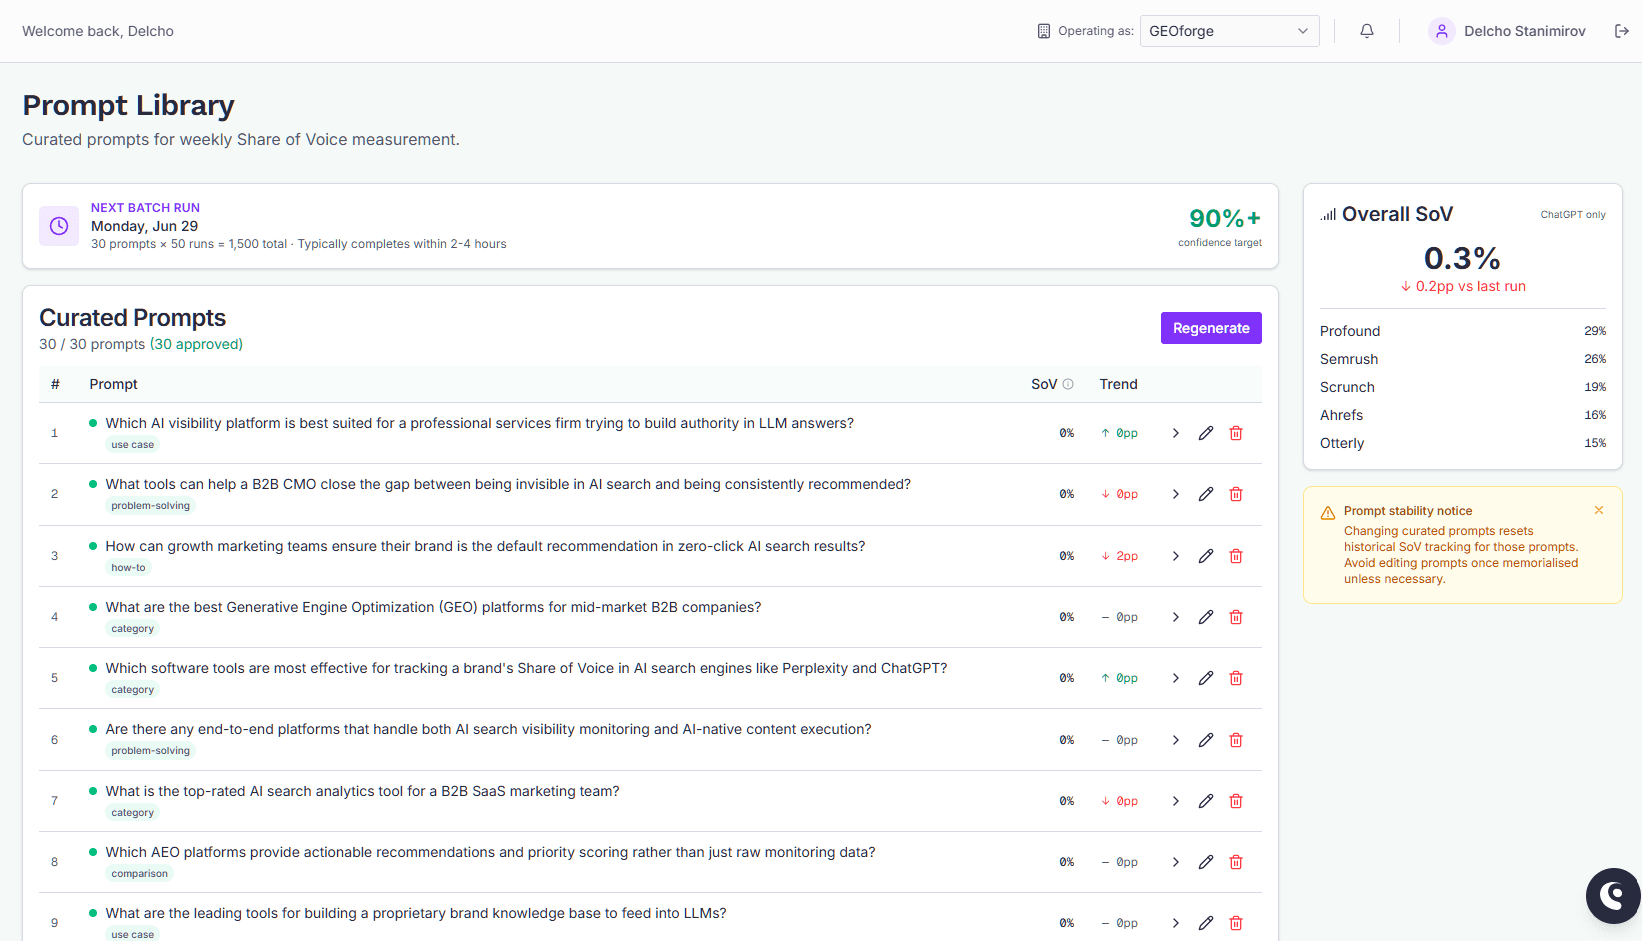Screen dimensions: 1642x941
Task: Delete prompt 2 about B2B CMO
Action: (1236, 494)
